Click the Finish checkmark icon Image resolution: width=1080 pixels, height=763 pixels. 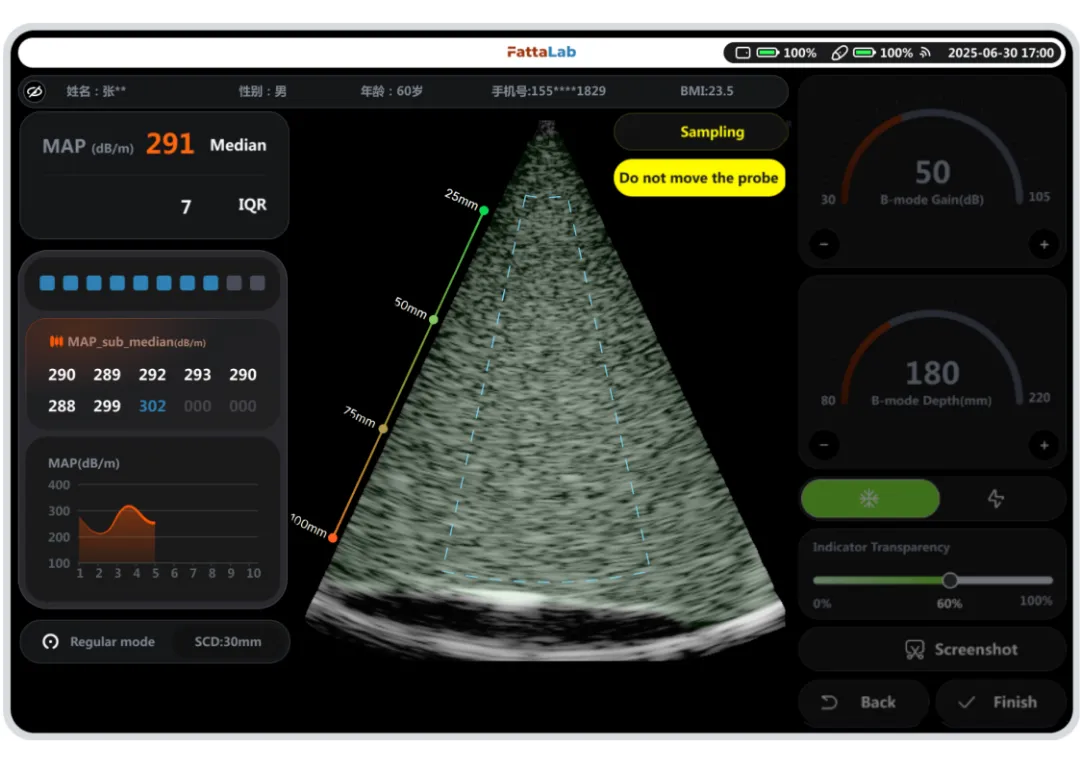pos(966,702)
